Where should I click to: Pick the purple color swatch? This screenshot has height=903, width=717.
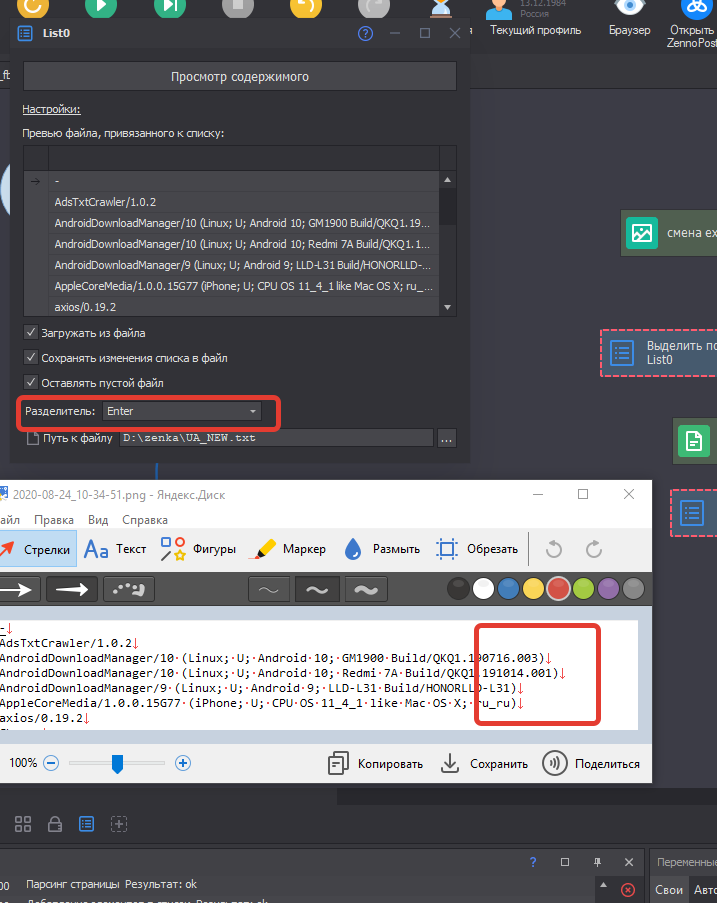[608, 589]
